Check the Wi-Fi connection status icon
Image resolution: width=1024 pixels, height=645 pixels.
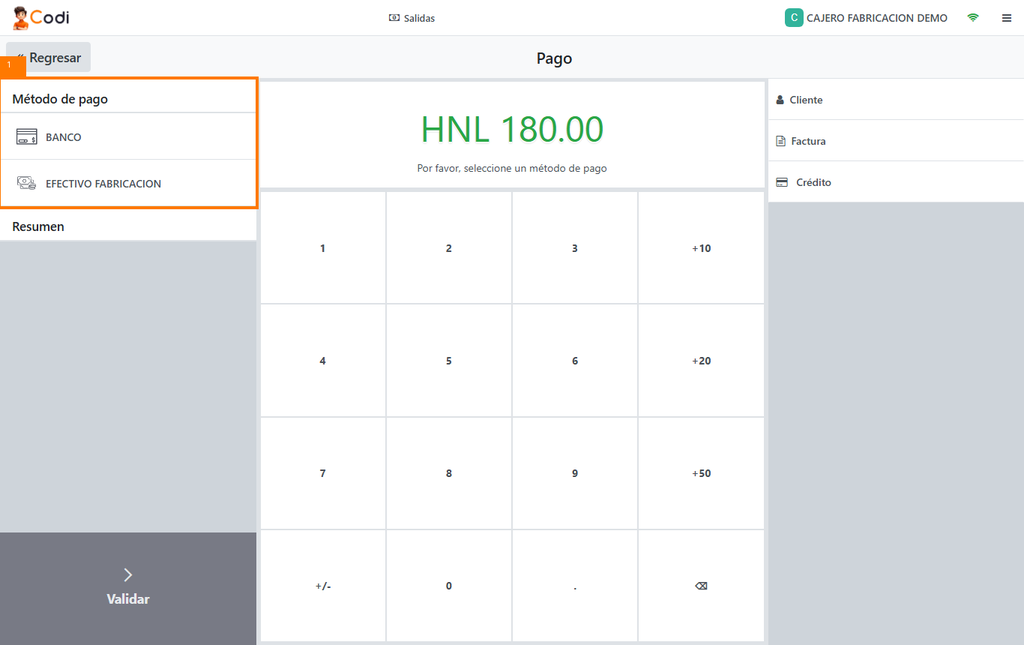click(x=973, y=18)
